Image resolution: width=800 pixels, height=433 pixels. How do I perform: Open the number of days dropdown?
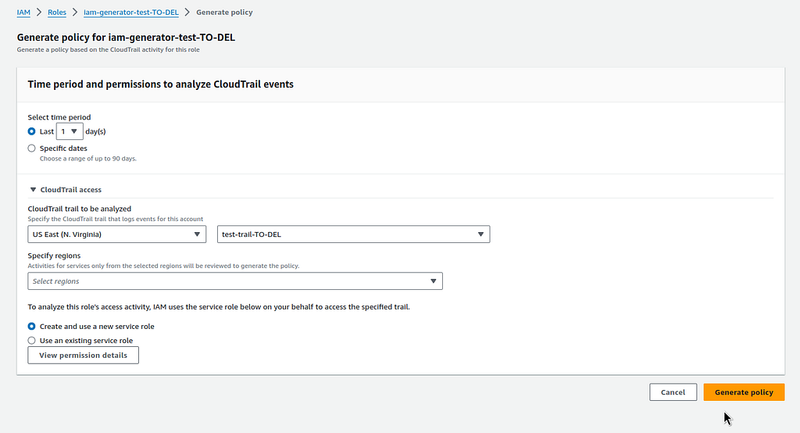69,132
